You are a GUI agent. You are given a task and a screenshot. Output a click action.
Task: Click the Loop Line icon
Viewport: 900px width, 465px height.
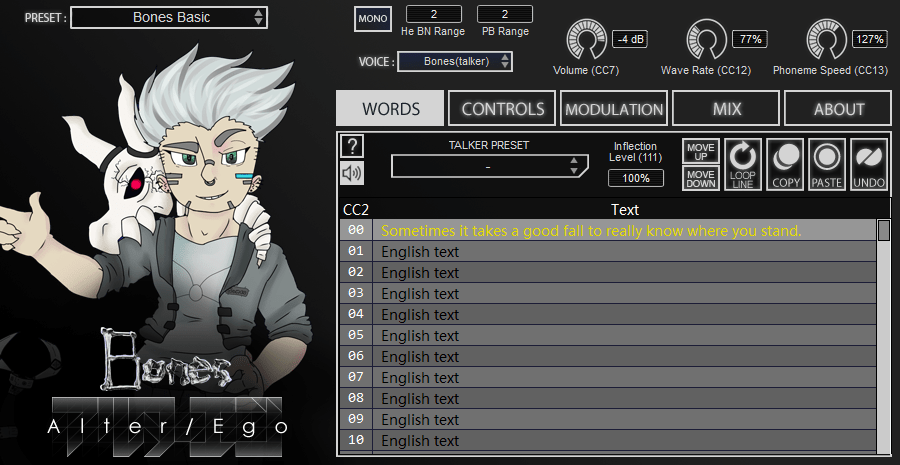743,164
